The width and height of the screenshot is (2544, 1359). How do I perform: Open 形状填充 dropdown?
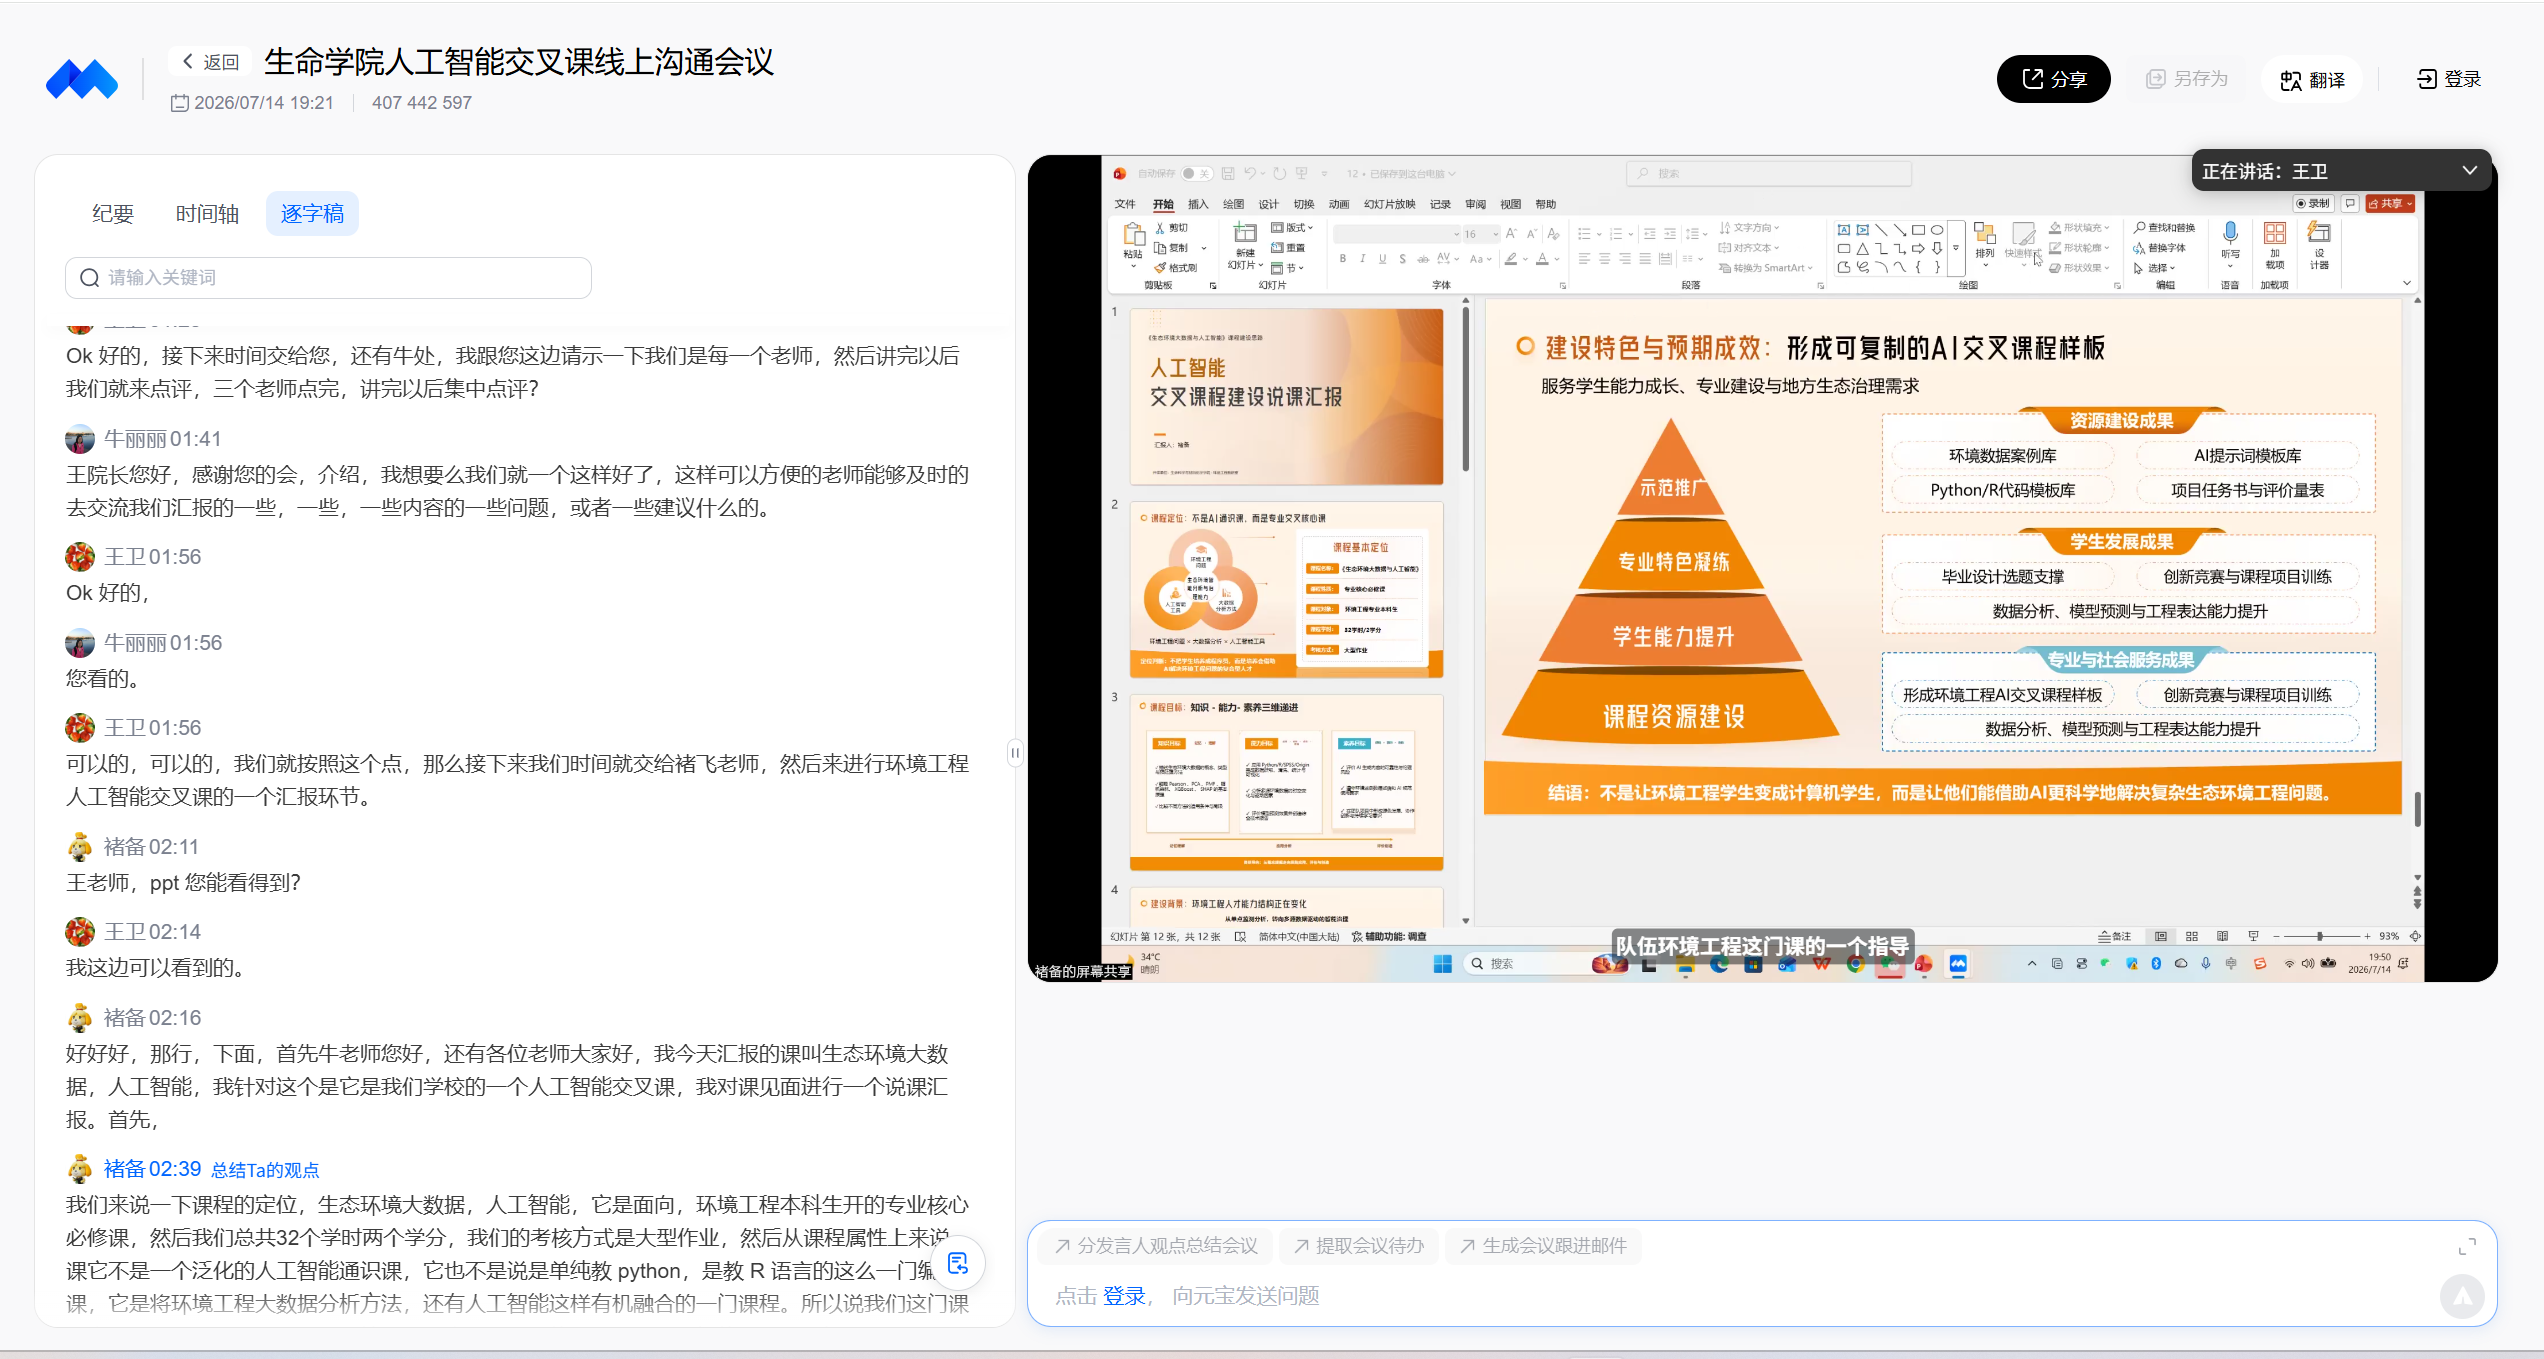coord(2079,228)
